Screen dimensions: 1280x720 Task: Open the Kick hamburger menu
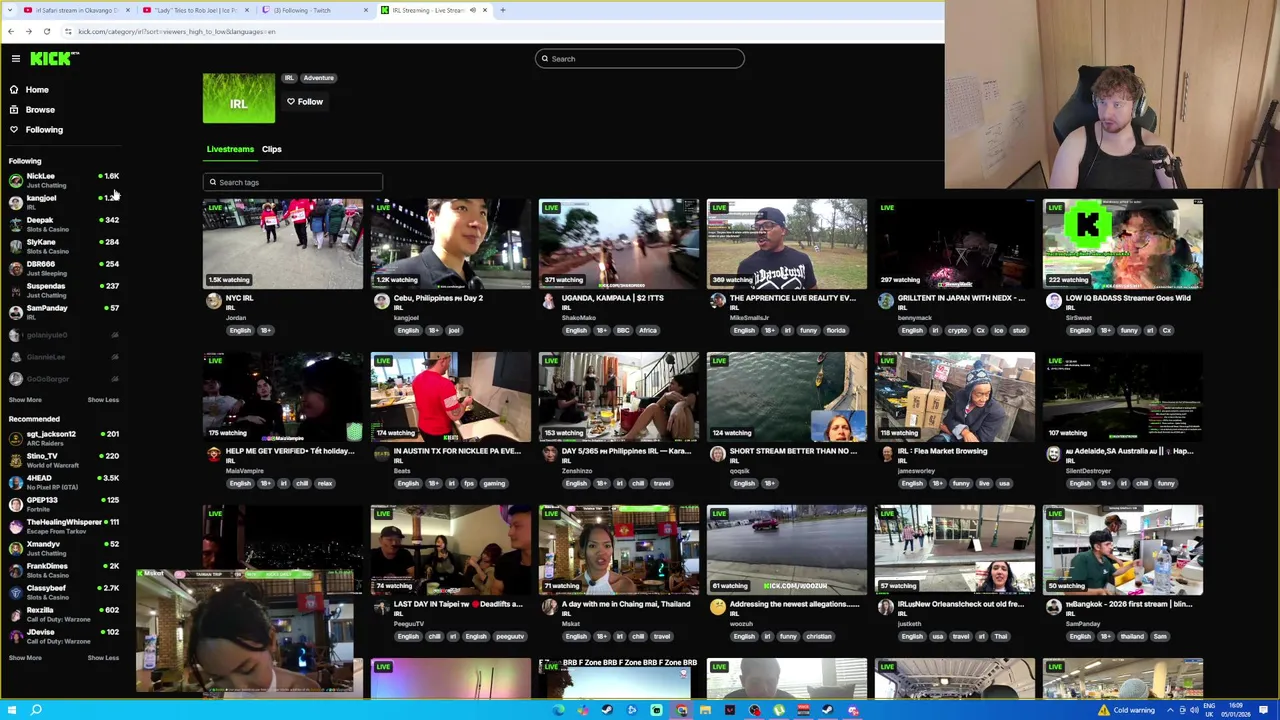pyautogui.click(x=15, y=59)
